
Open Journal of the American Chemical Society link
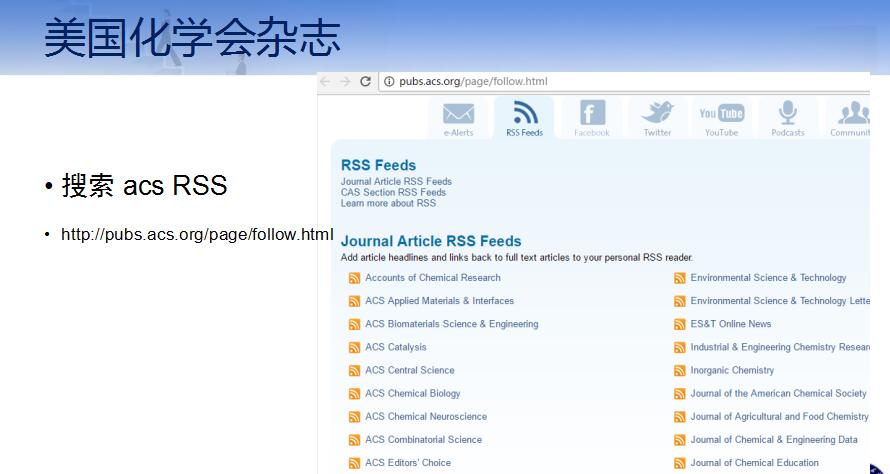778,393
